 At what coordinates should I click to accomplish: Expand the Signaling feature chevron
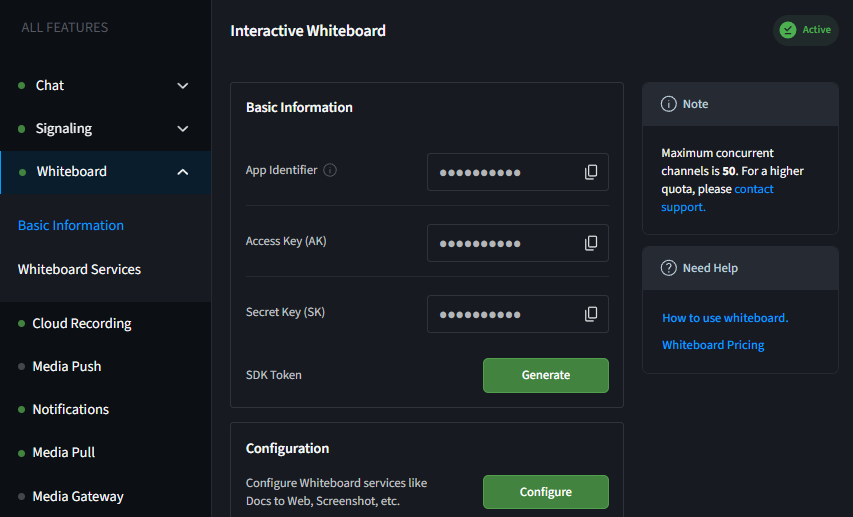click(183, 129)
